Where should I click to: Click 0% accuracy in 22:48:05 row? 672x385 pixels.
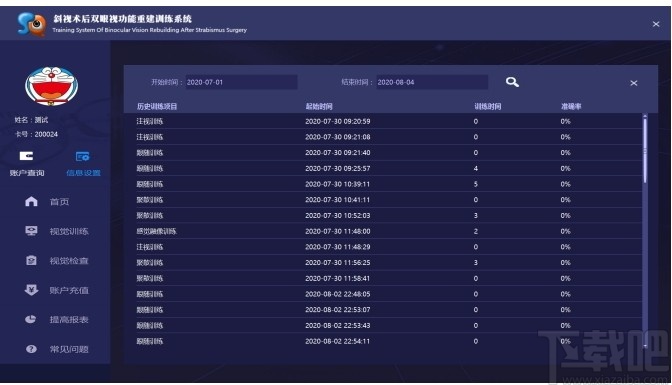click(x=565, y=294)
